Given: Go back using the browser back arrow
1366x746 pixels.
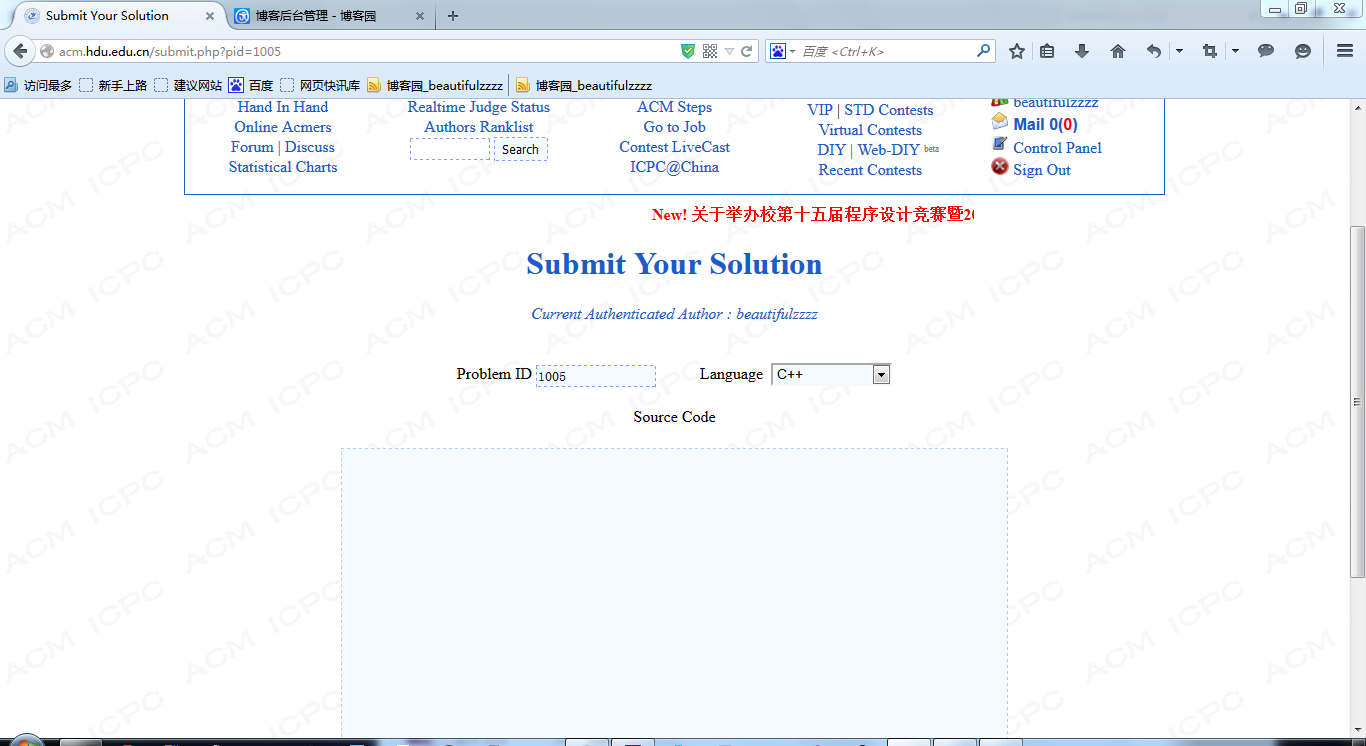Looking at the screenshot, I should click(x=19, y=51).
